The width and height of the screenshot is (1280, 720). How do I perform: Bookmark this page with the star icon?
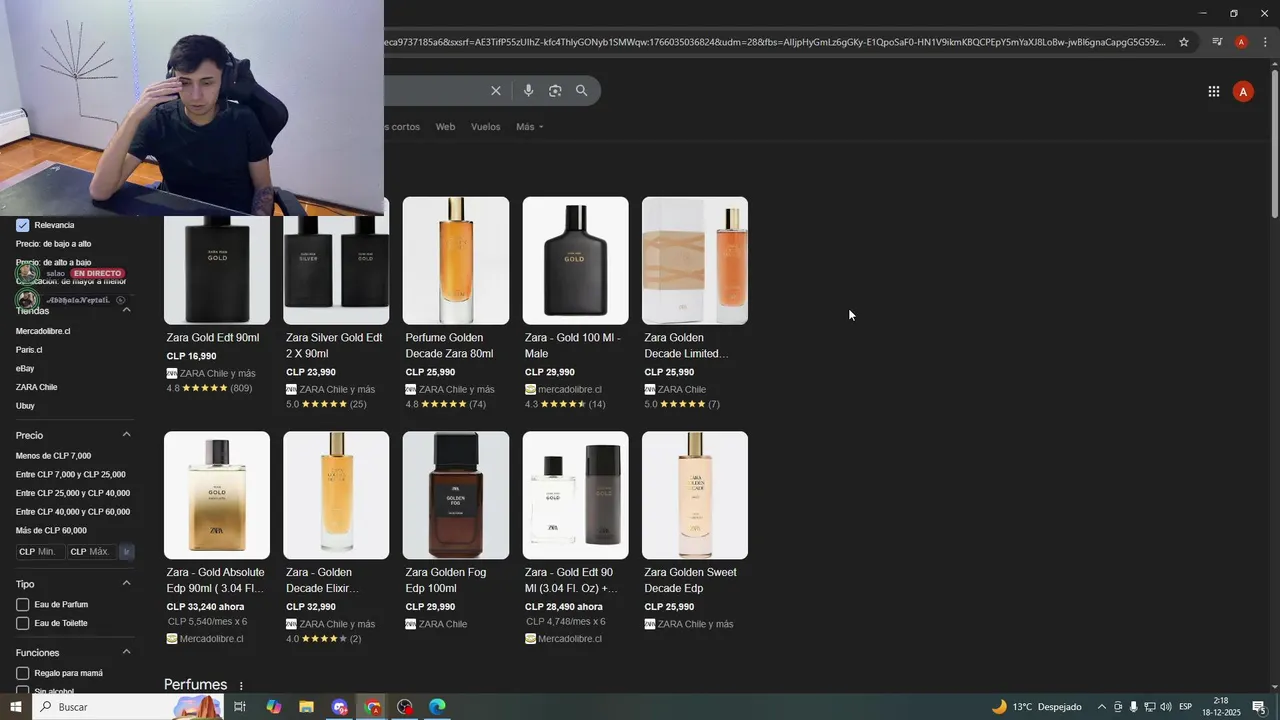(1184, 42)
